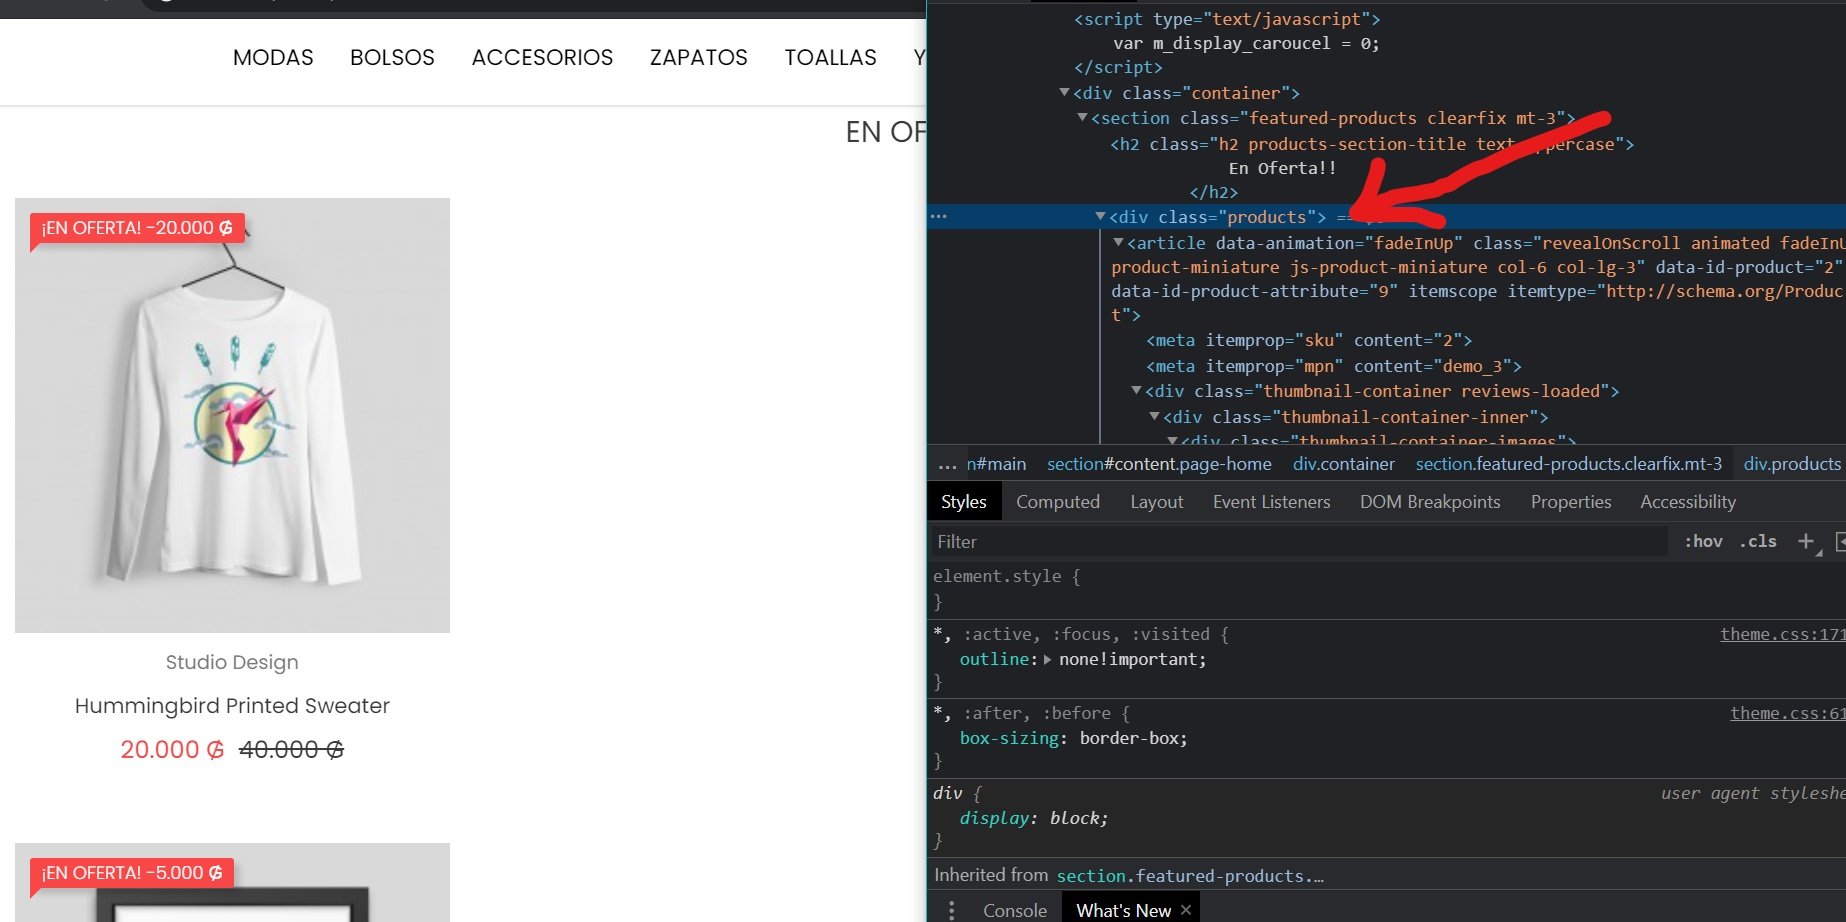1846x922 pixels.
Task: Open the ACCESORIOS menu category
Action: 542,58
